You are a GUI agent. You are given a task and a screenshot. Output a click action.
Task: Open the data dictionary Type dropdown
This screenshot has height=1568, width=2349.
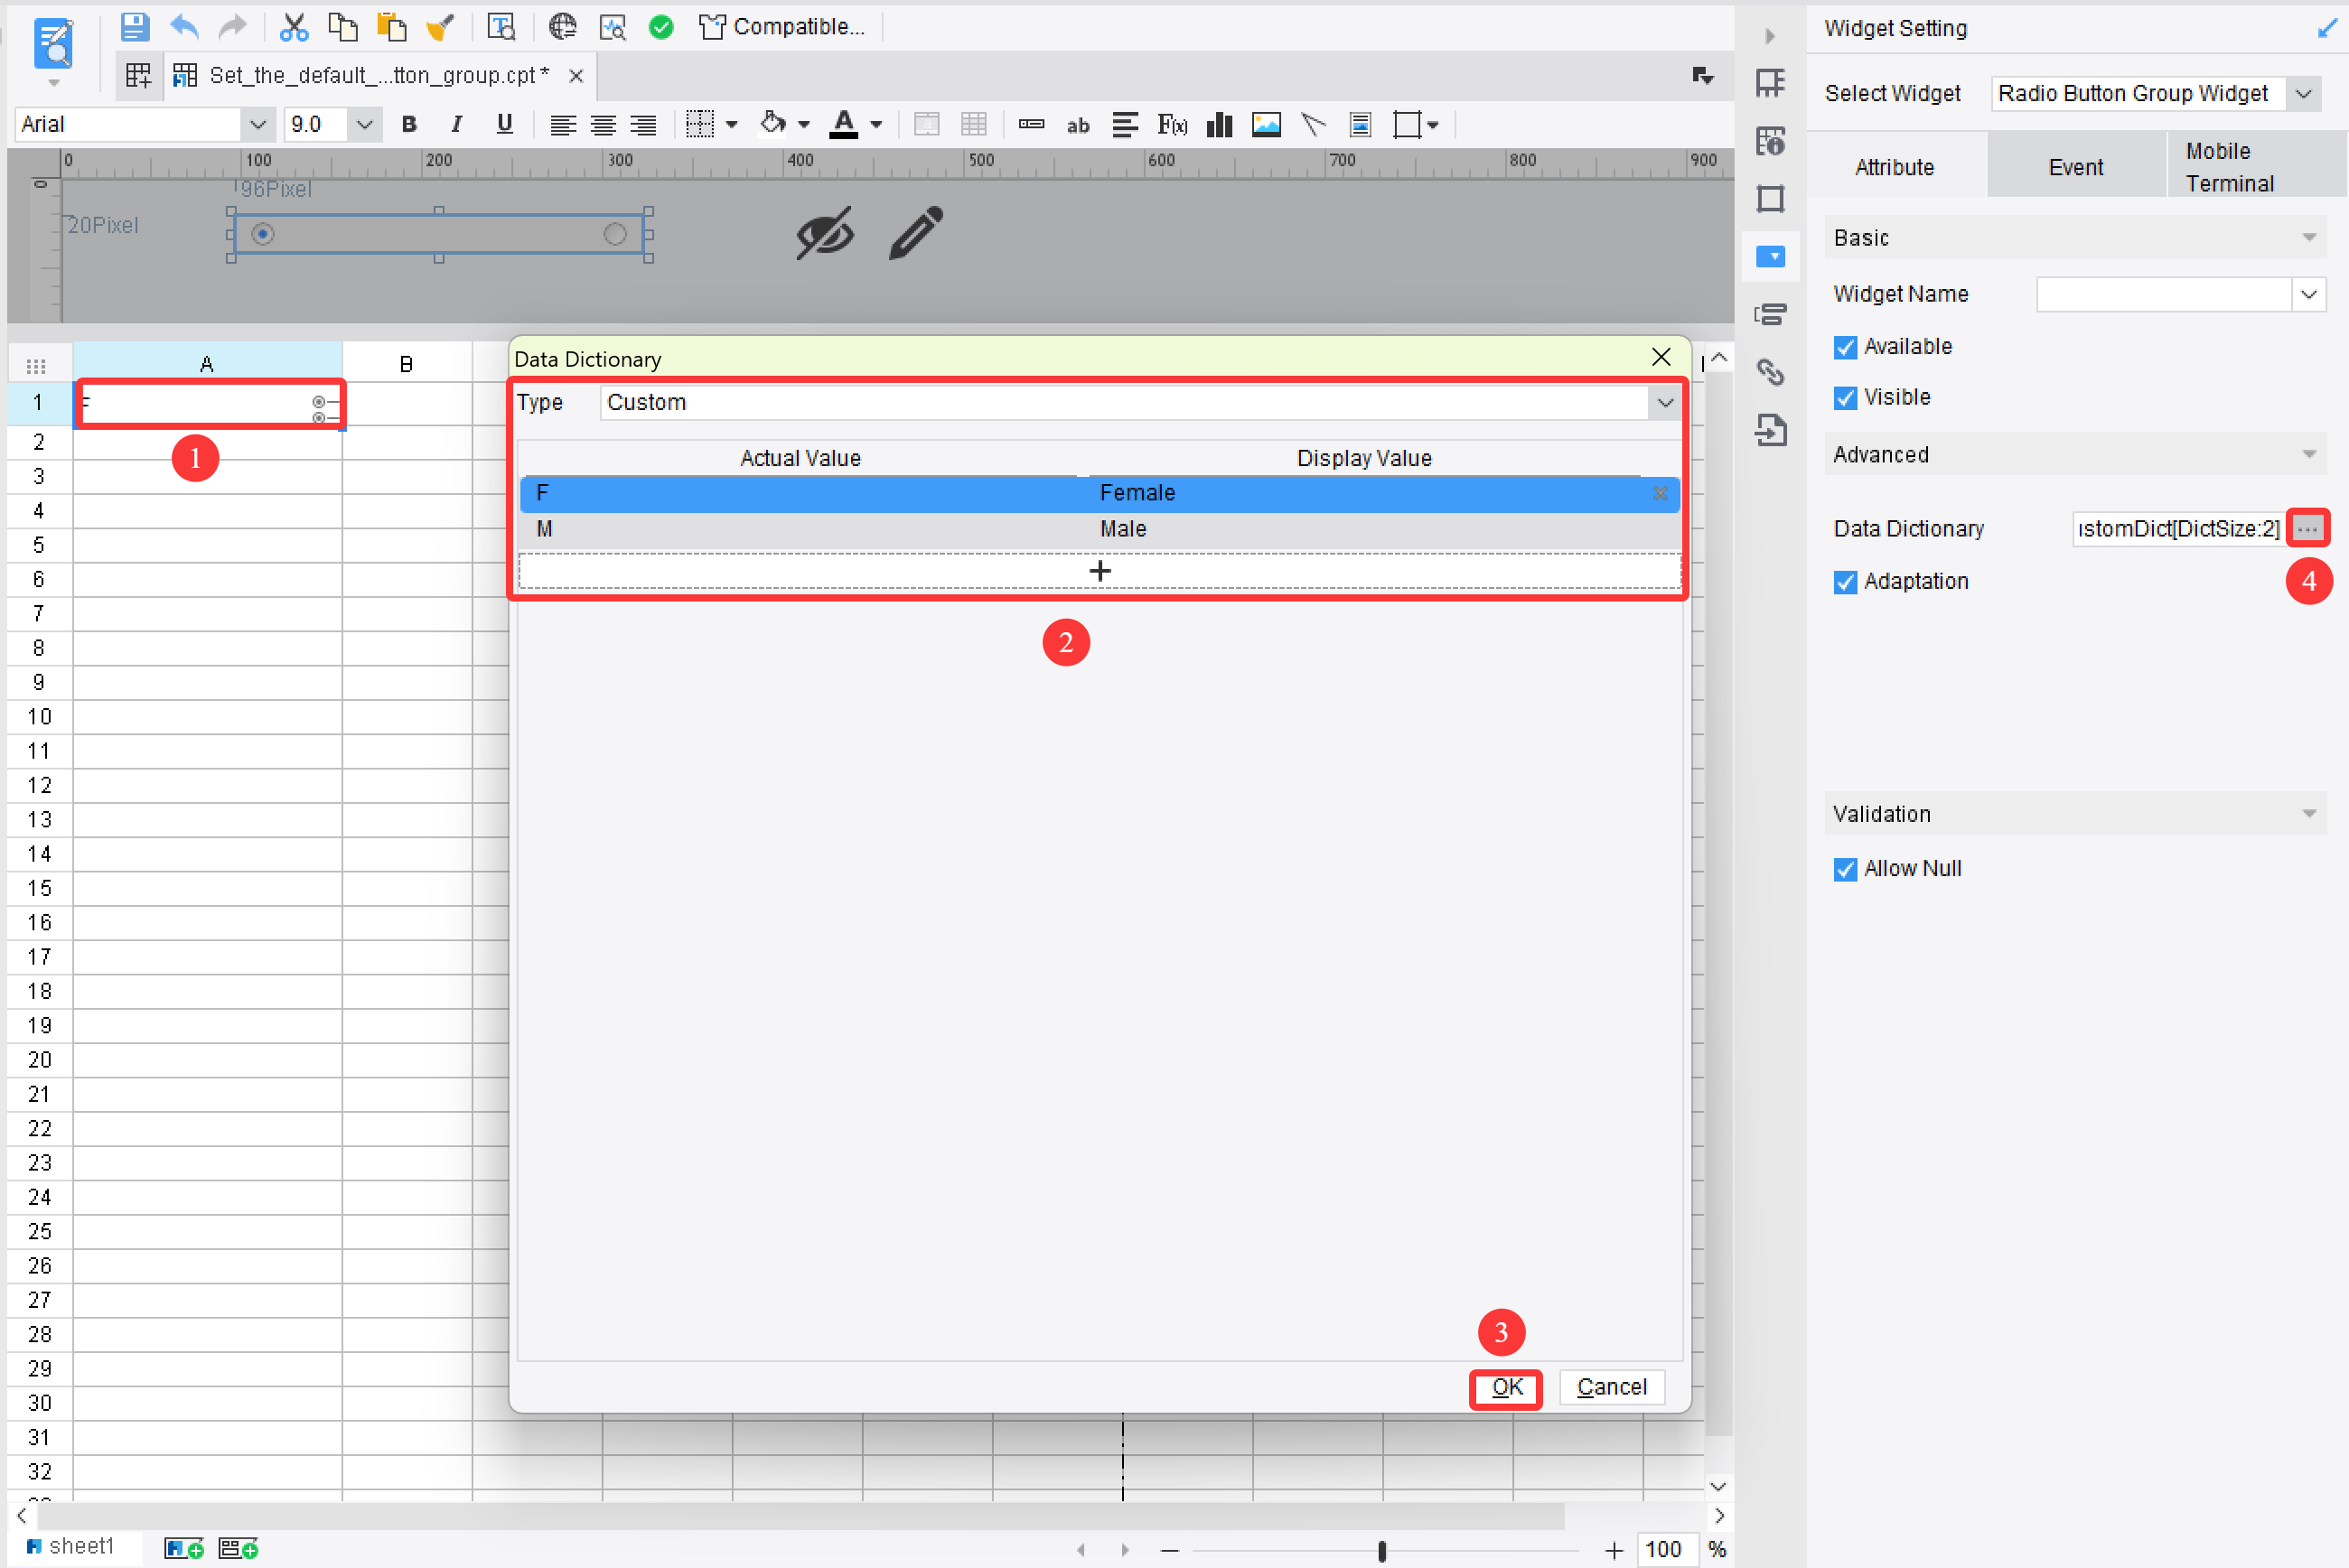pyautogui.click(x=1664, y=402)
